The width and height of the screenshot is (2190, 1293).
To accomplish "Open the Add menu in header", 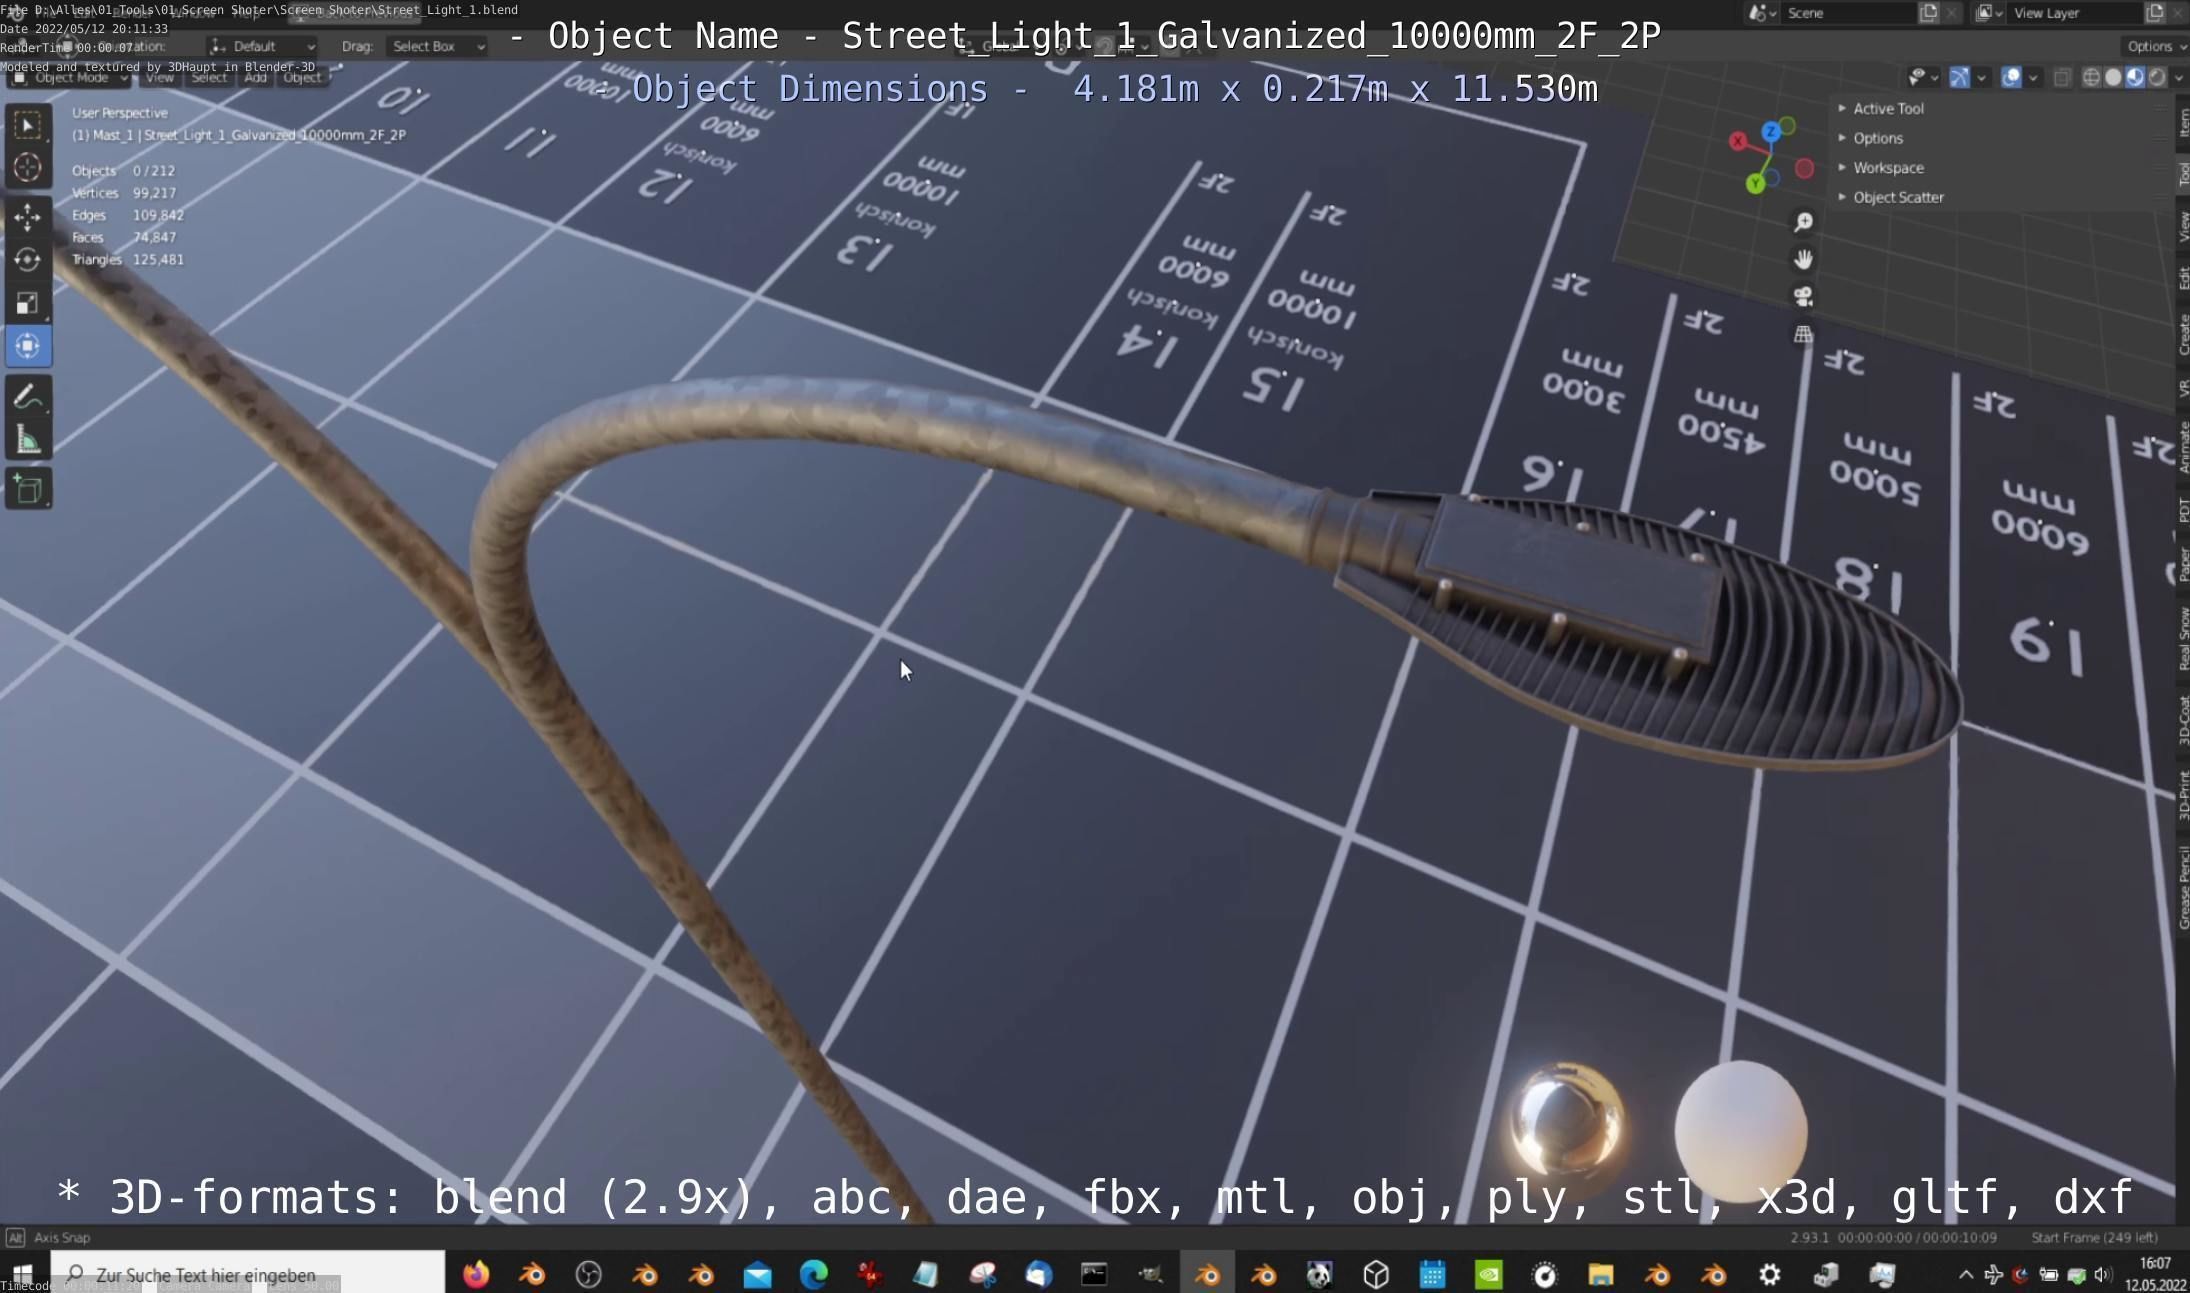I will (255, 77).
